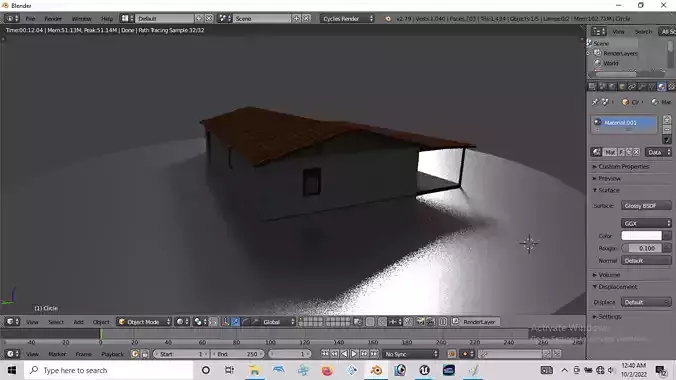Open the File menu
Image resolution: width=676 pixels, height=380 pixels.
30,19
